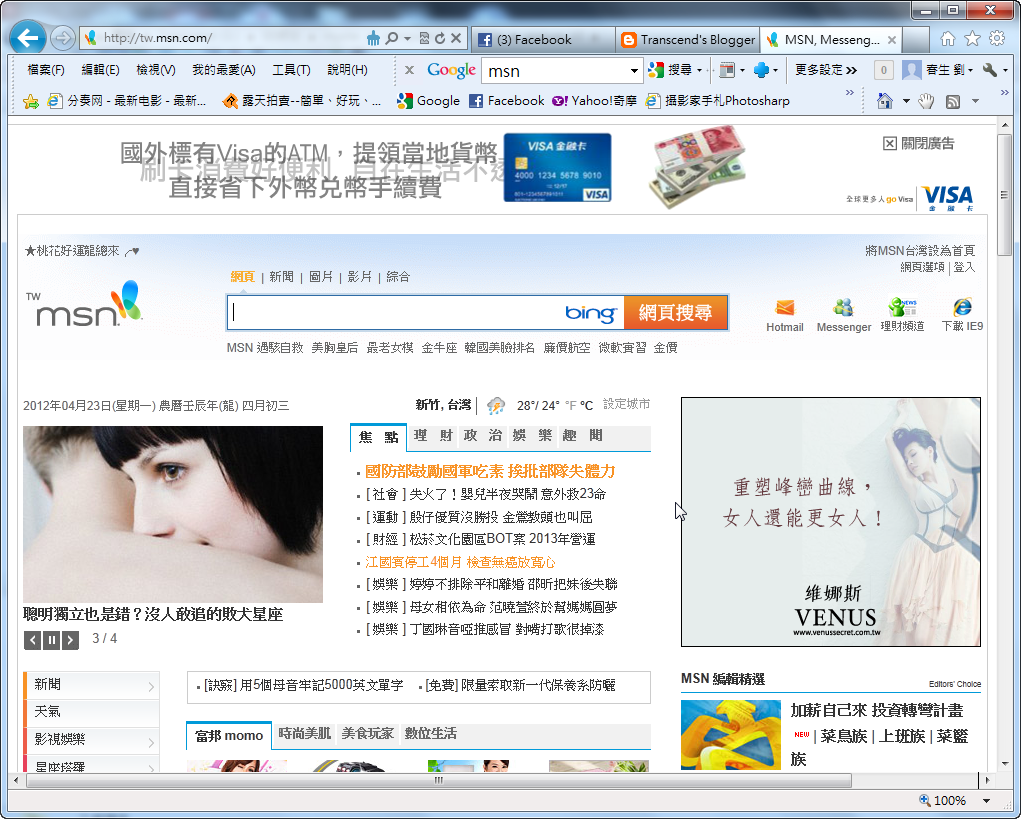Click next slide arrow in slideshow
The width and height of the screenshot is (1021, 819).
point(70,641)
